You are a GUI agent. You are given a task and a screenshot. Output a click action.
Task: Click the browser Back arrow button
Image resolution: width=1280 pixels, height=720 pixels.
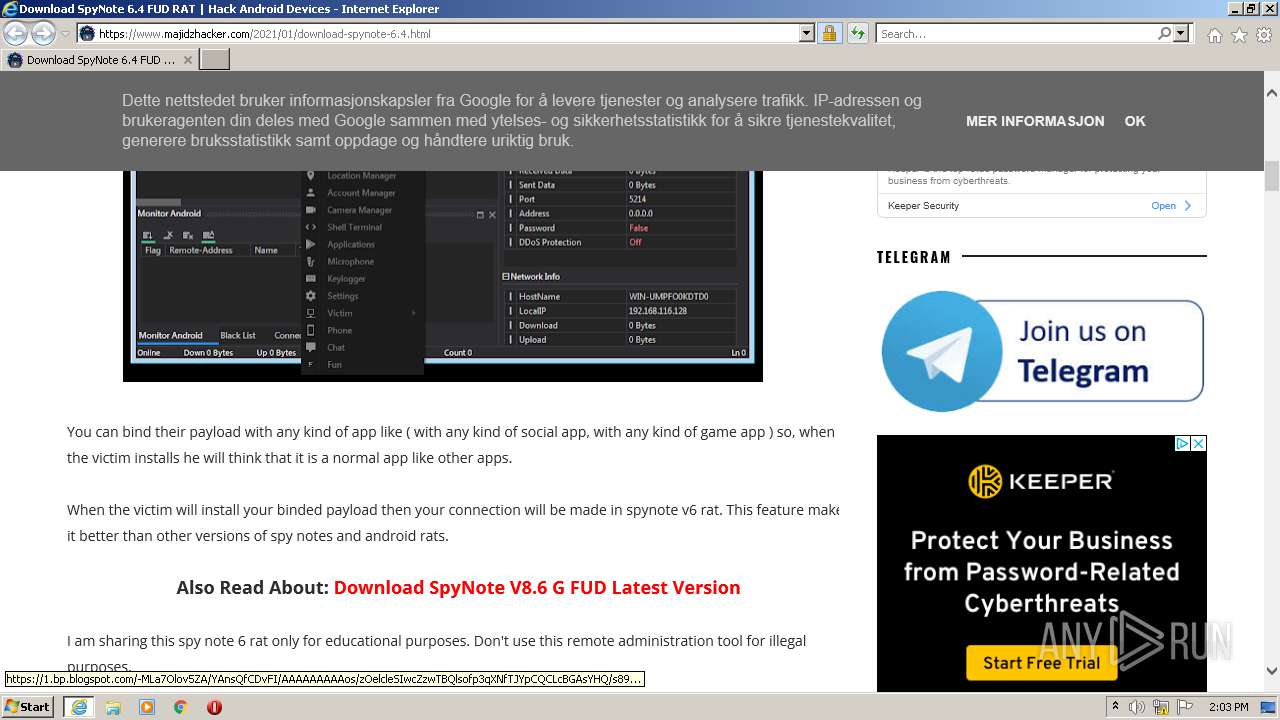coord(16,34)
